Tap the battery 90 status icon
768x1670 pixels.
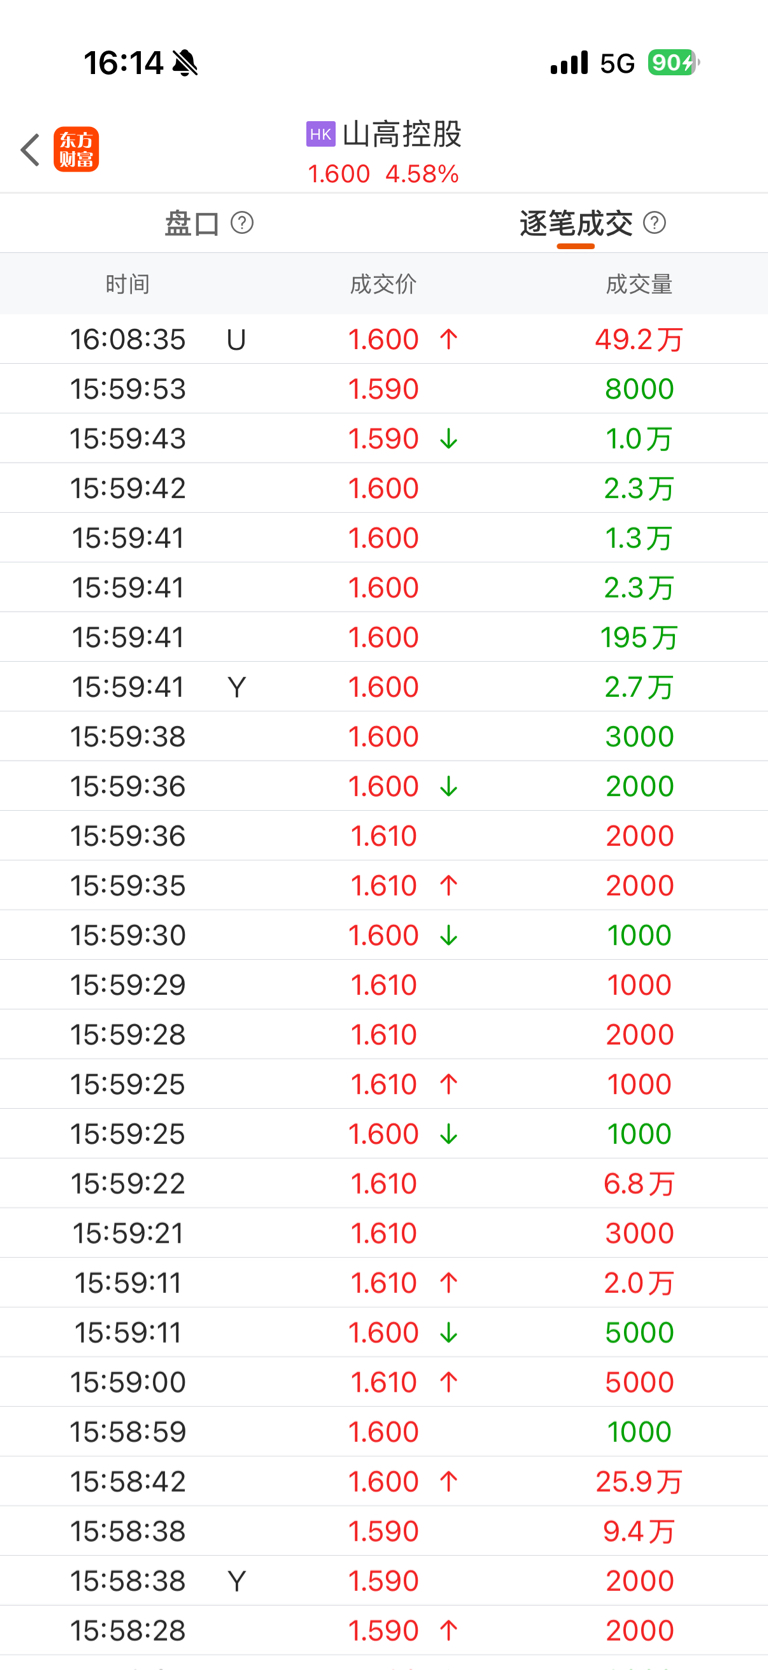[674, 63]
